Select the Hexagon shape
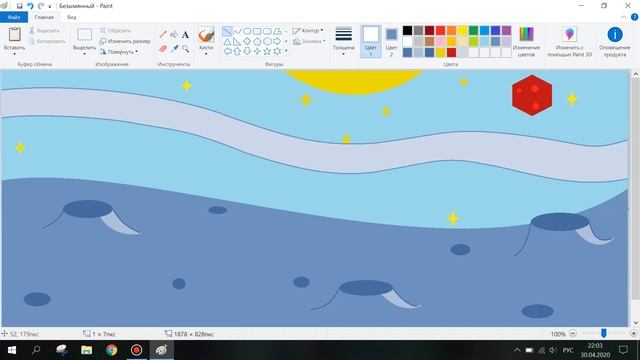 coord(267,41)
